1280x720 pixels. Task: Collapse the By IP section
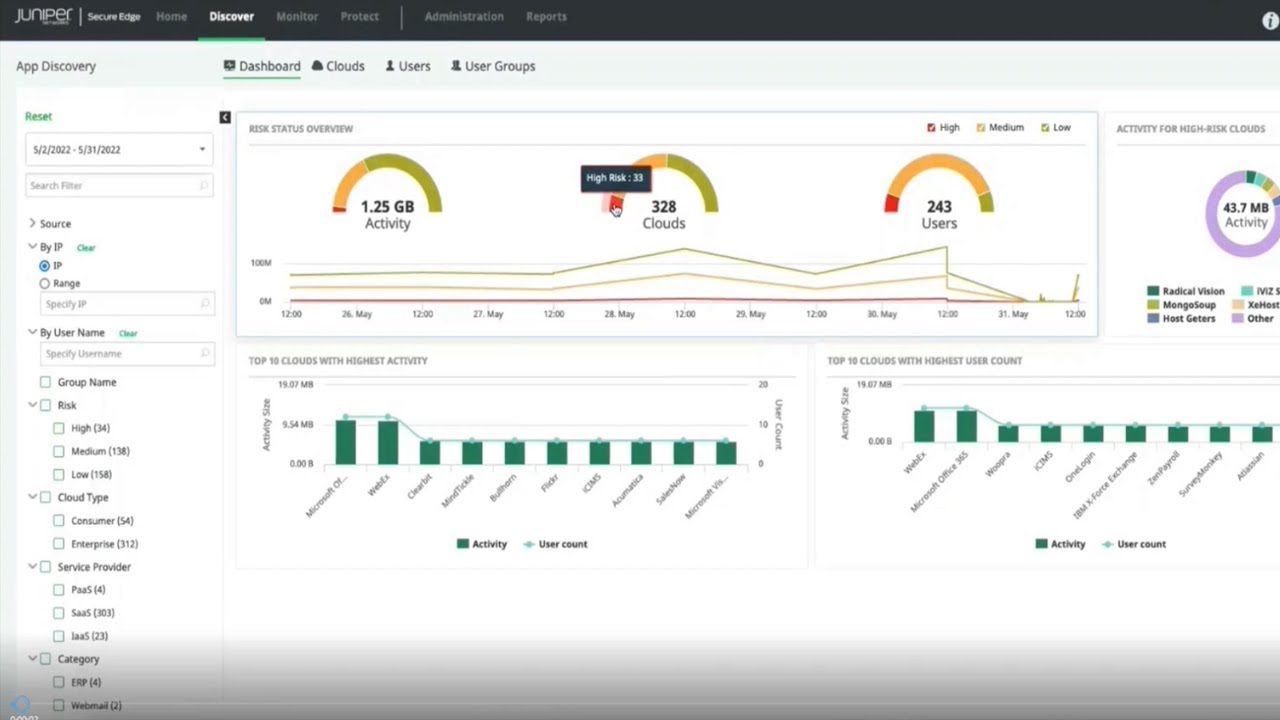(x=32, y=247)
